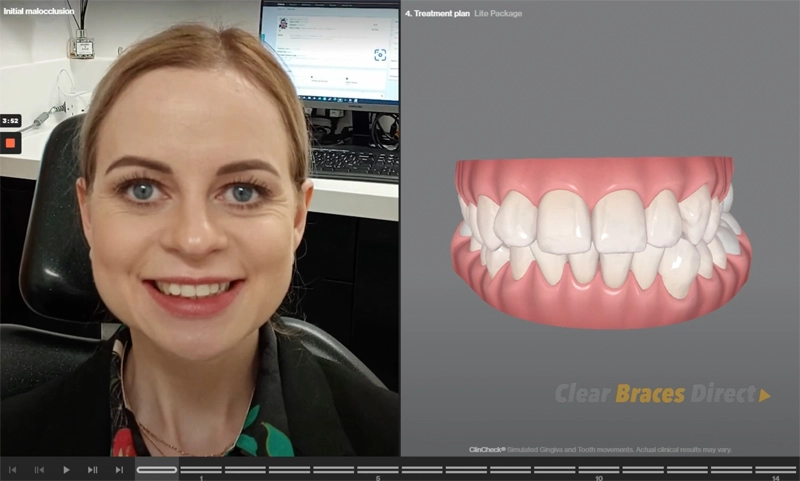800x481 pixels.
Task: Click the '4. Treatment plan' title
Action: point(437,13)
